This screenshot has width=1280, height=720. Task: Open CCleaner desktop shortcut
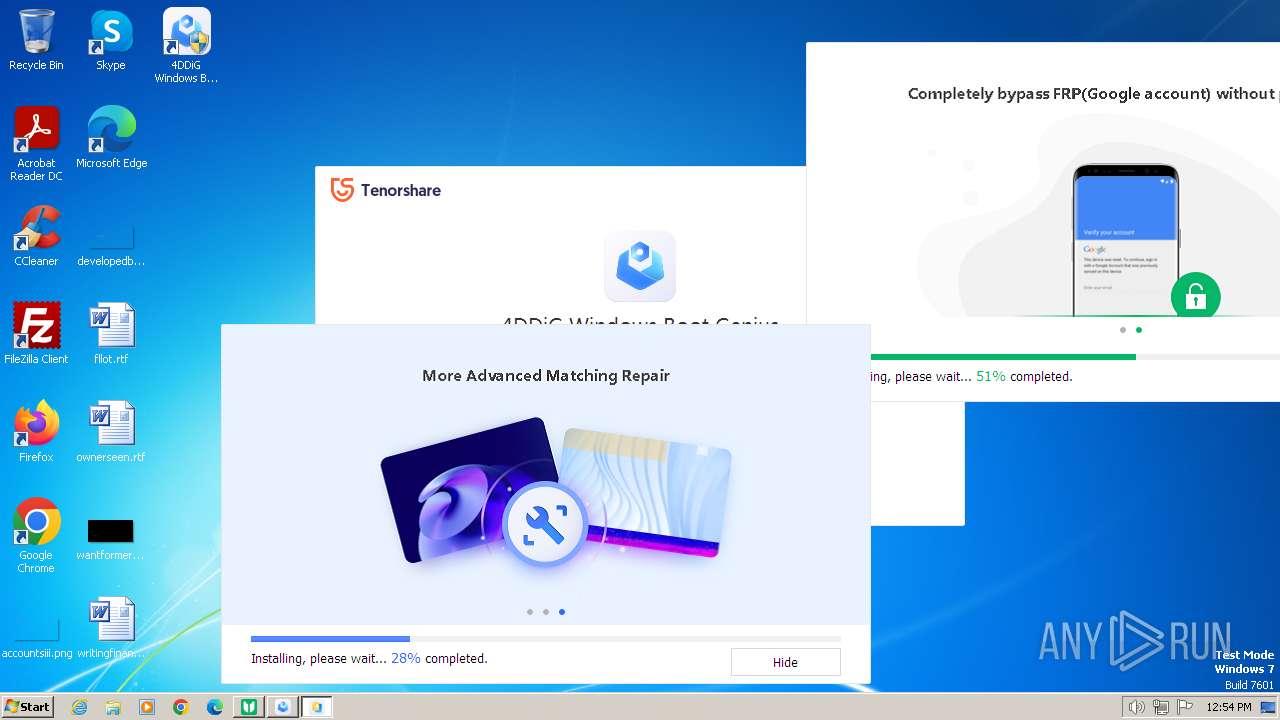click(36, 236)
